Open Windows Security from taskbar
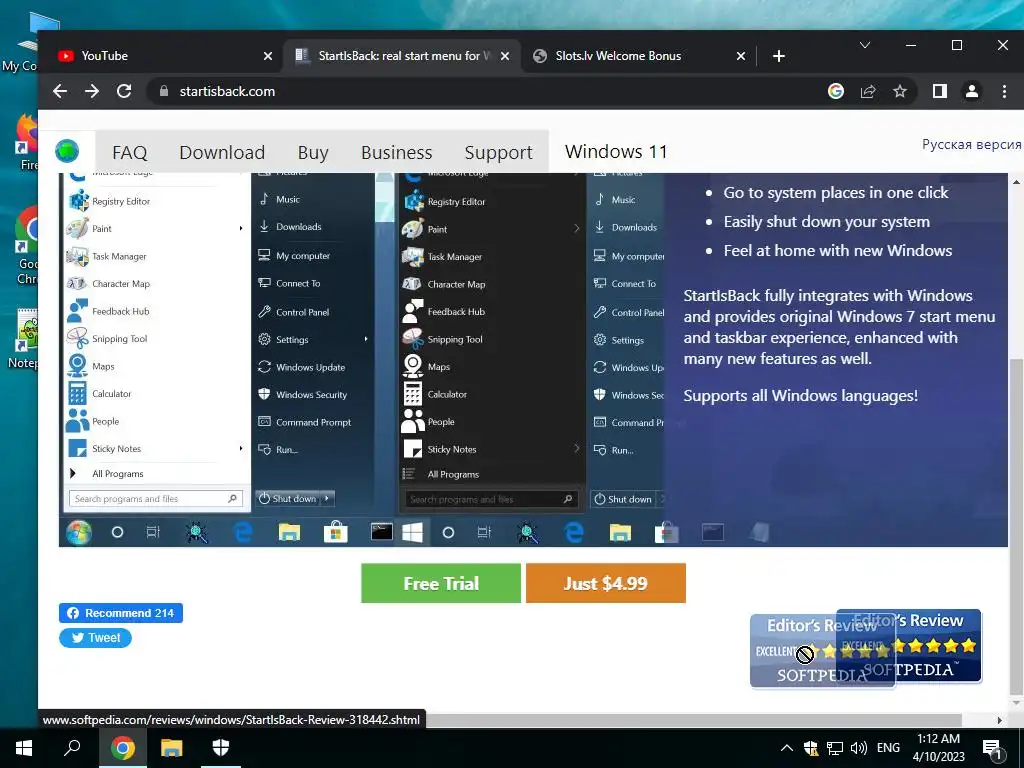 coord(221,748)
